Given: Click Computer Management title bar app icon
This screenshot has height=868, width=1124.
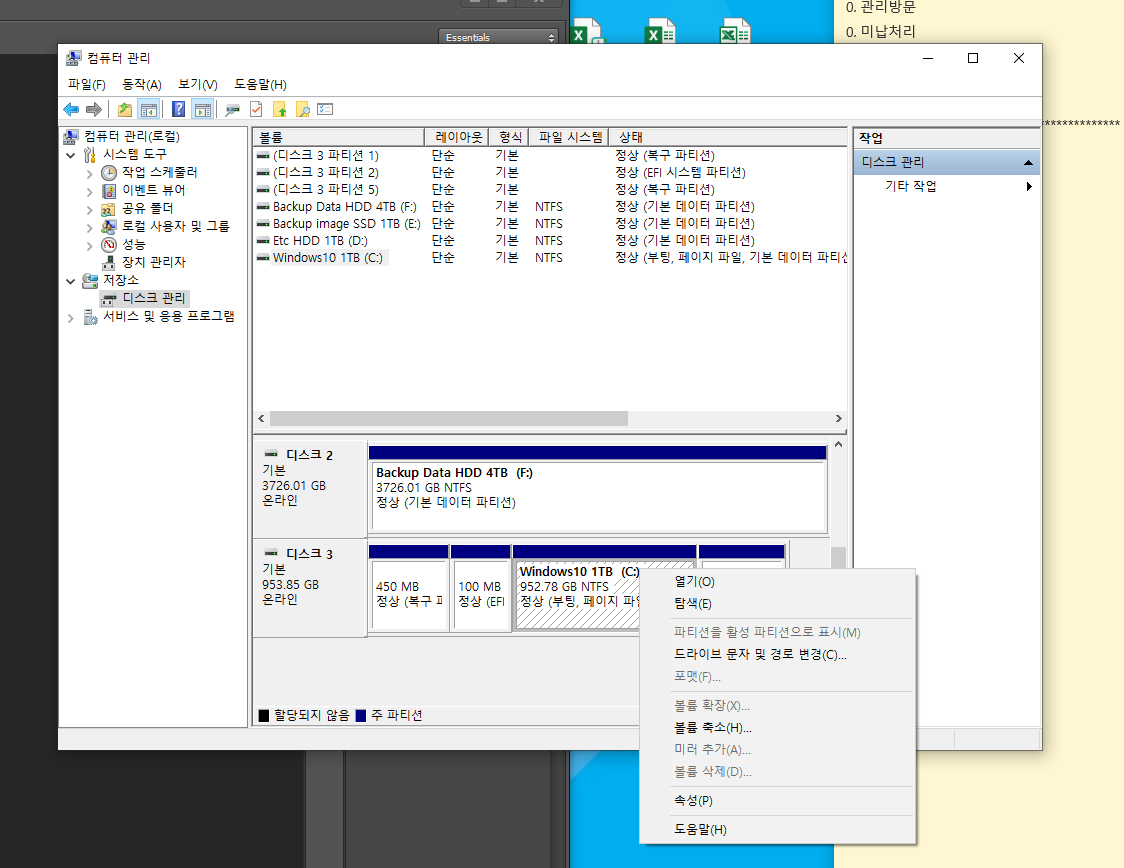Looking at the screenshot, I should pyautogui.click(x=73, y=58).
